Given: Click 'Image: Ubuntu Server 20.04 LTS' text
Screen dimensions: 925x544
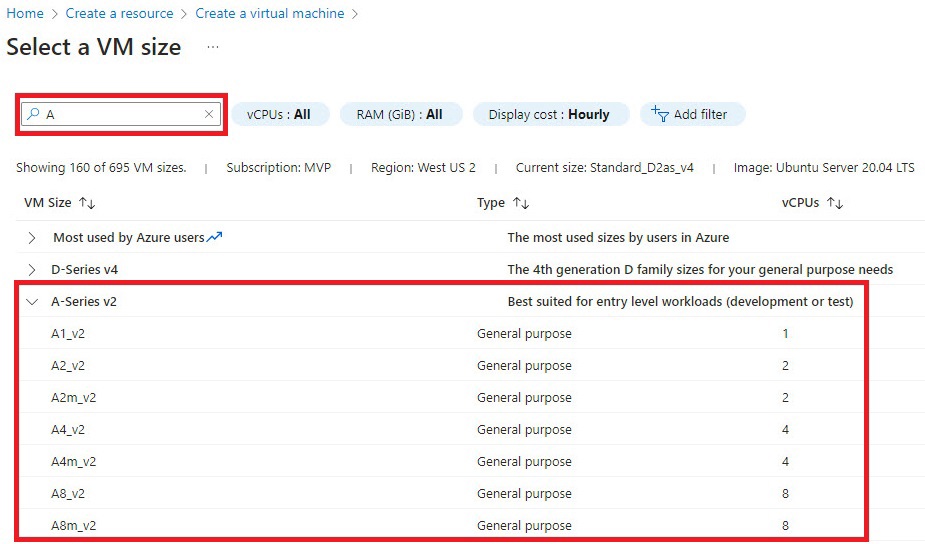Looking at the screenshot, I should pyautogui.click(x=824, y=168).
